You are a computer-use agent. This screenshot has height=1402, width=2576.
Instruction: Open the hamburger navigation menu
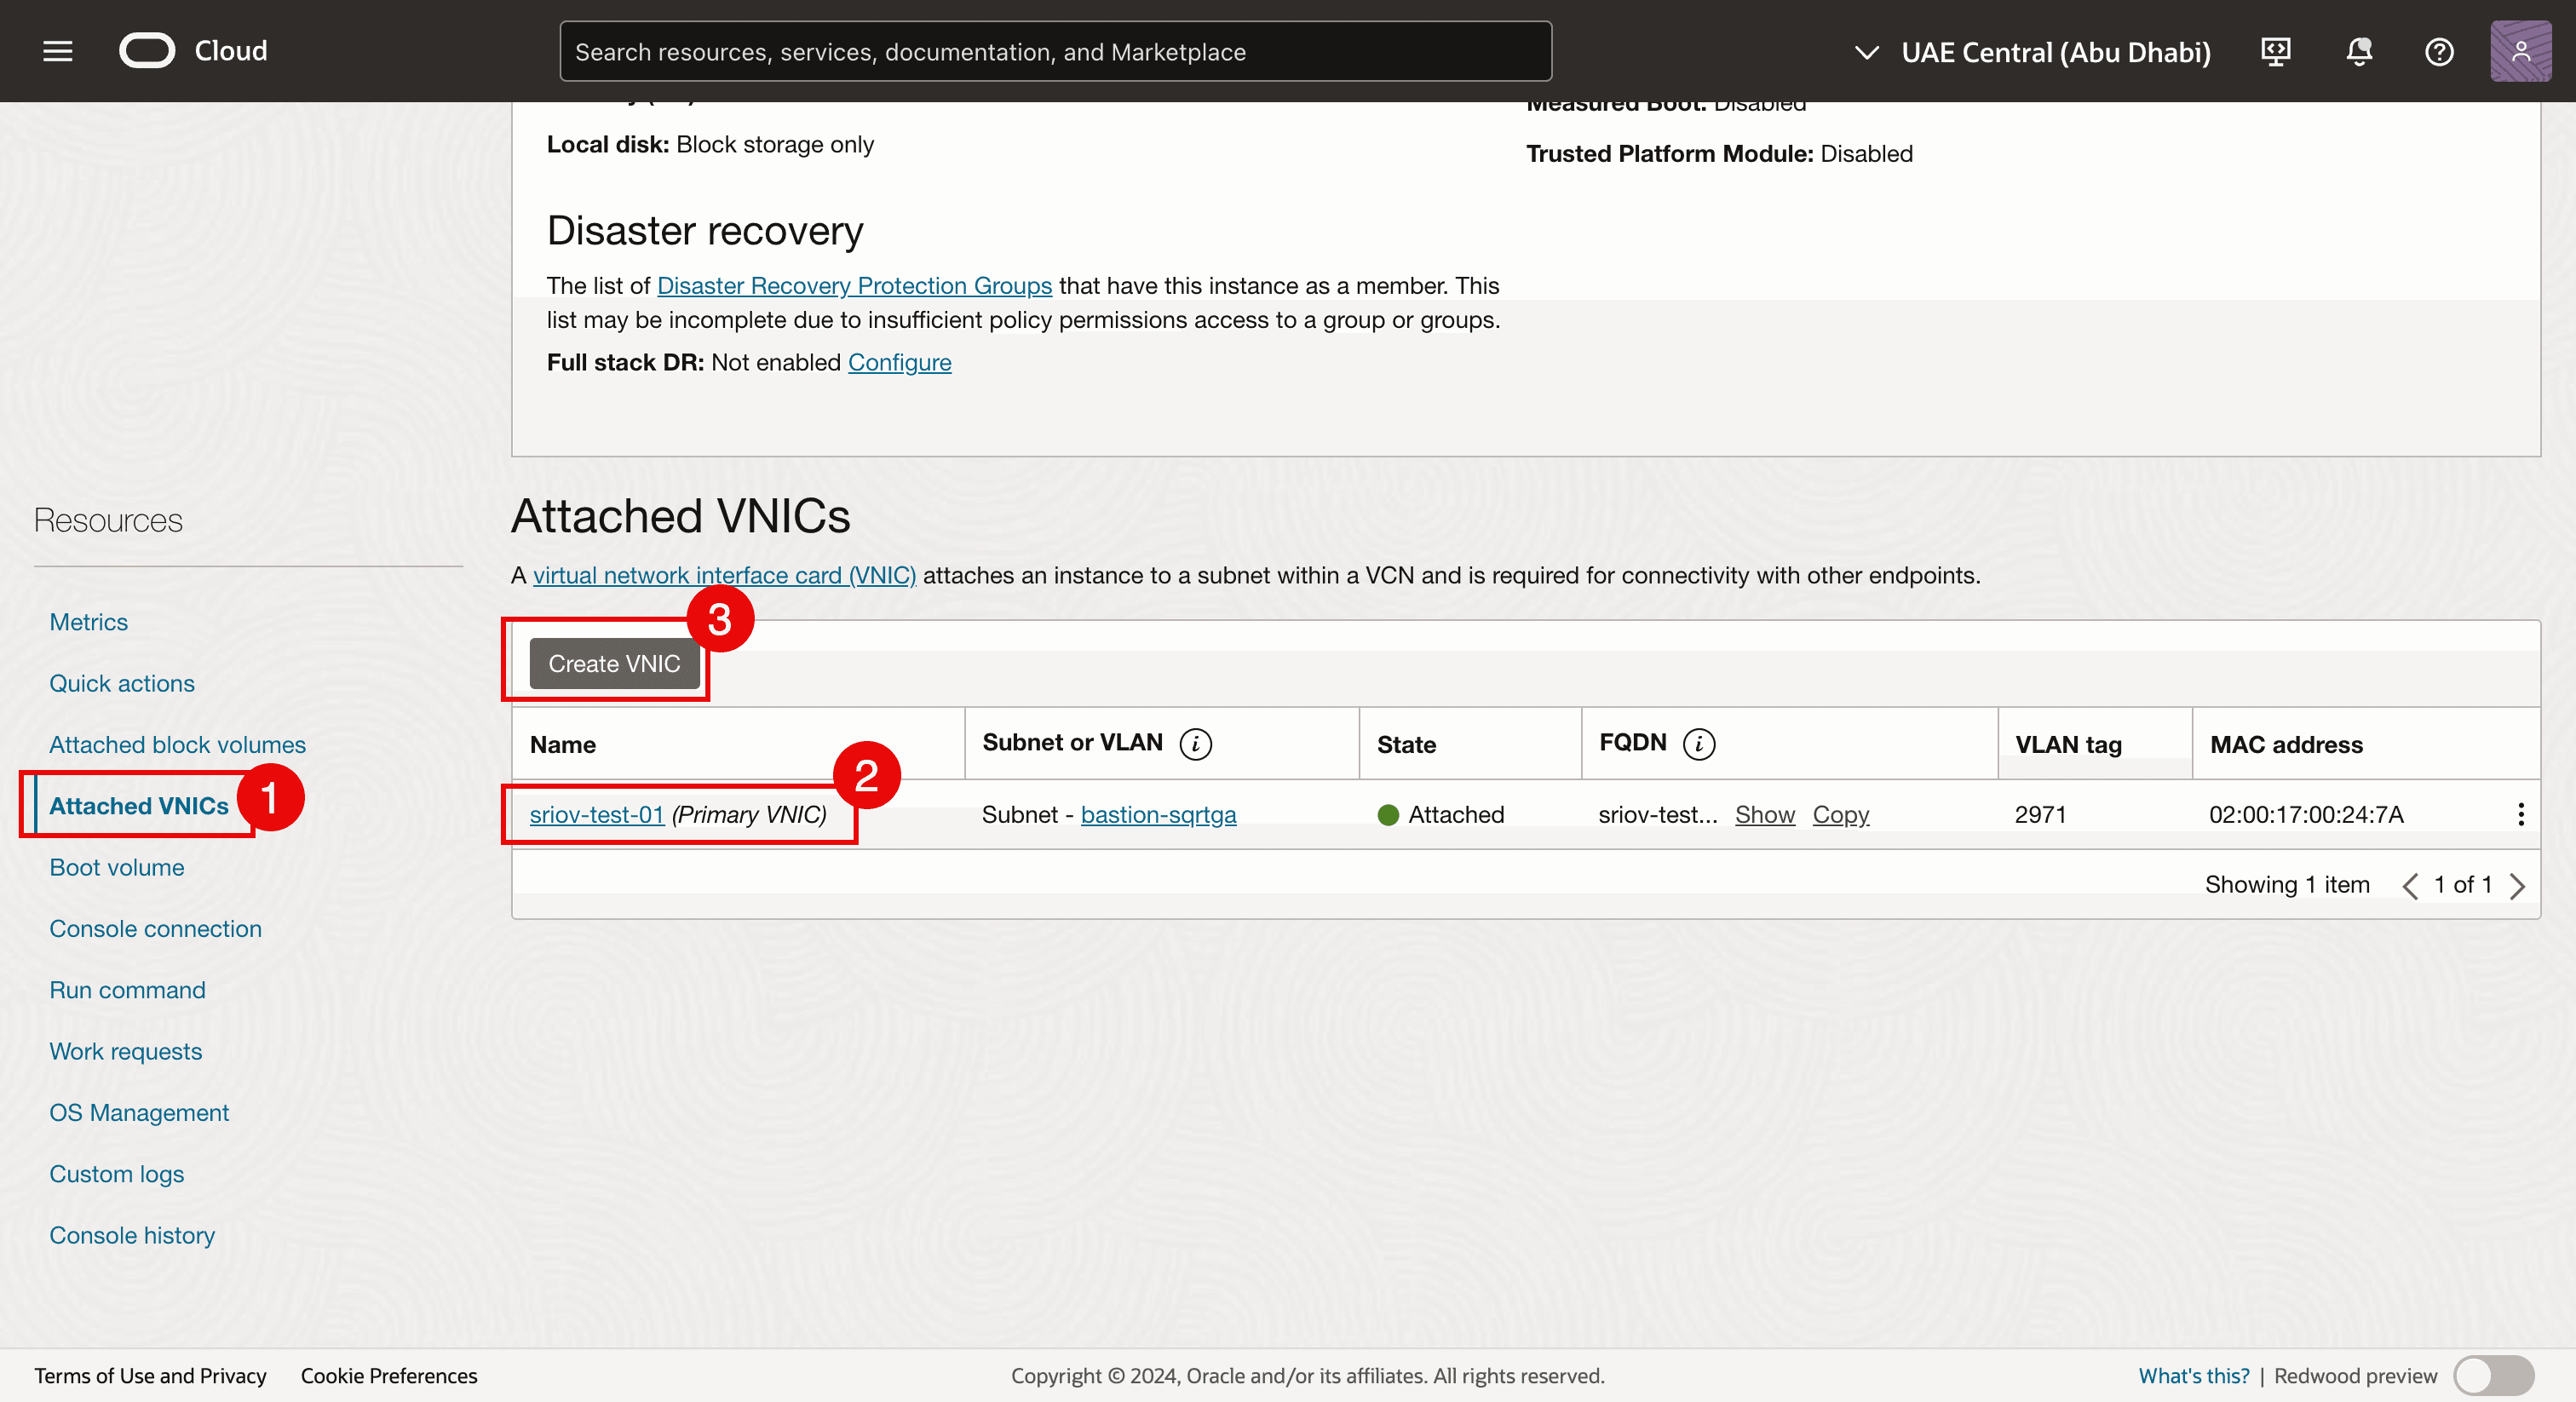[58, 51]
